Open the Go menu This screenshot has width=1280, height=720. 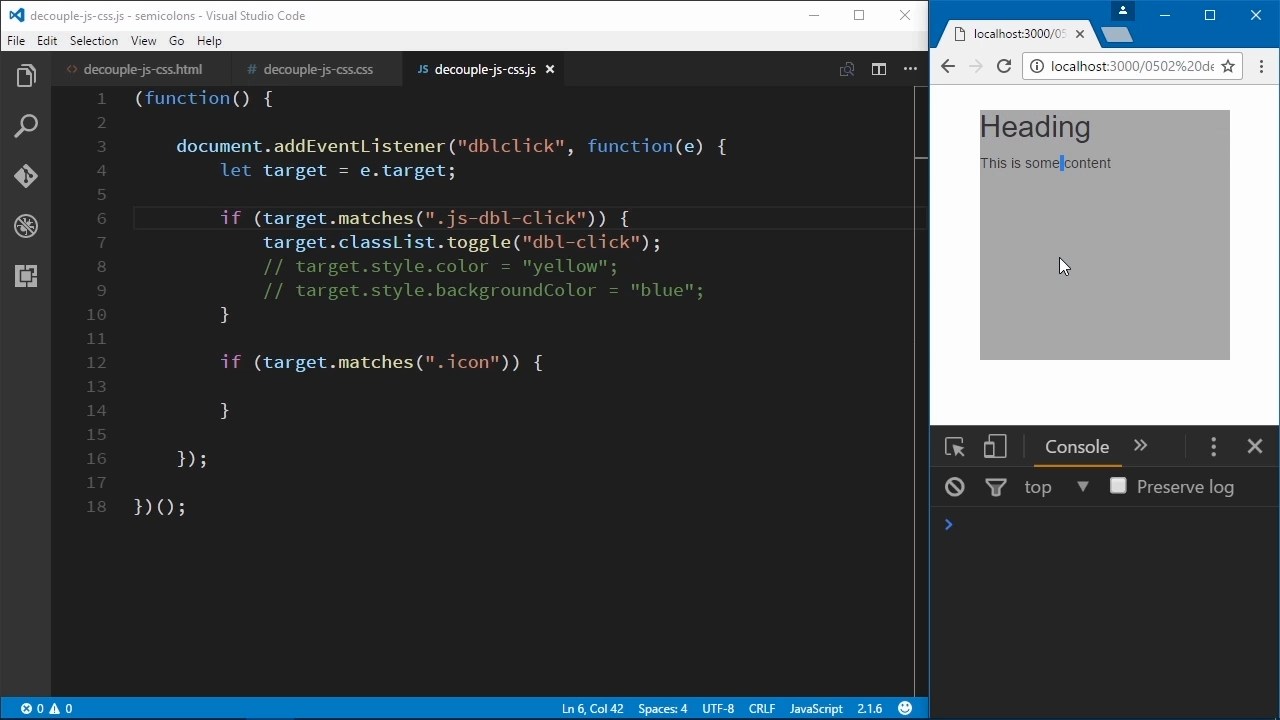click(x=177, y=41)
